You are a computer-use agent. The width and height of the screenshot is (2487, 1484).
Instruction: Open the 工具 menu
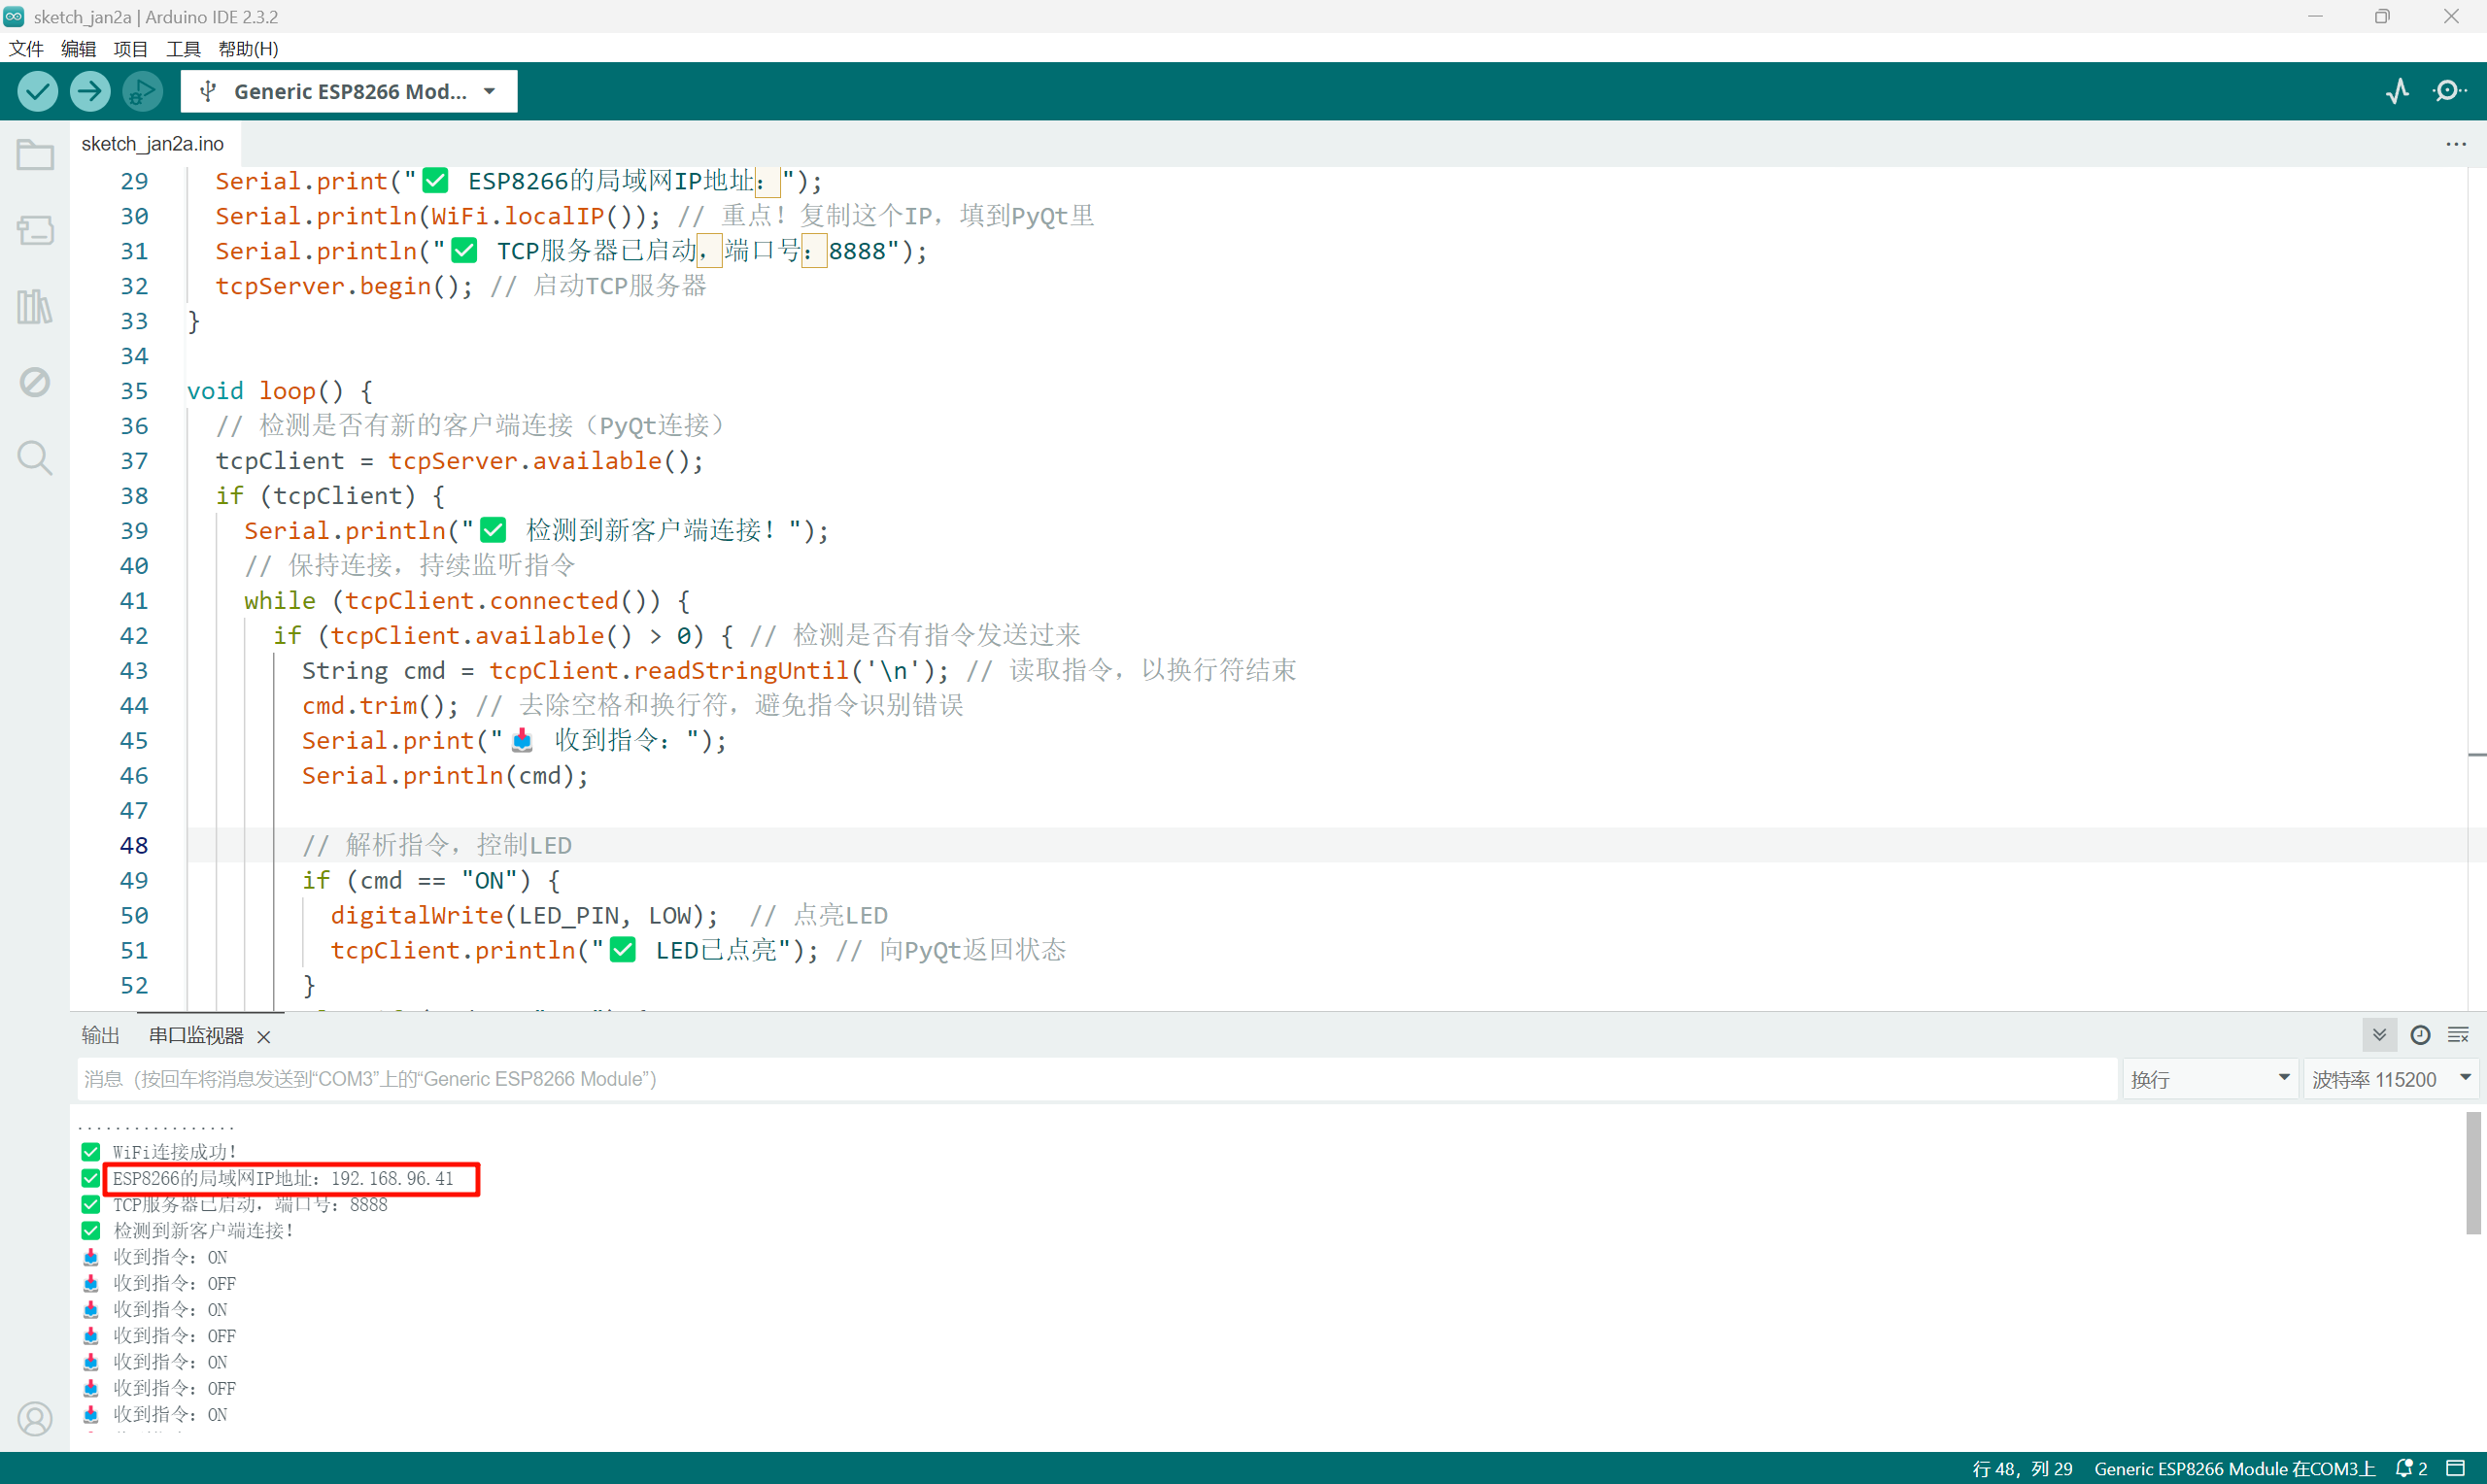click(x=183, y=48)
